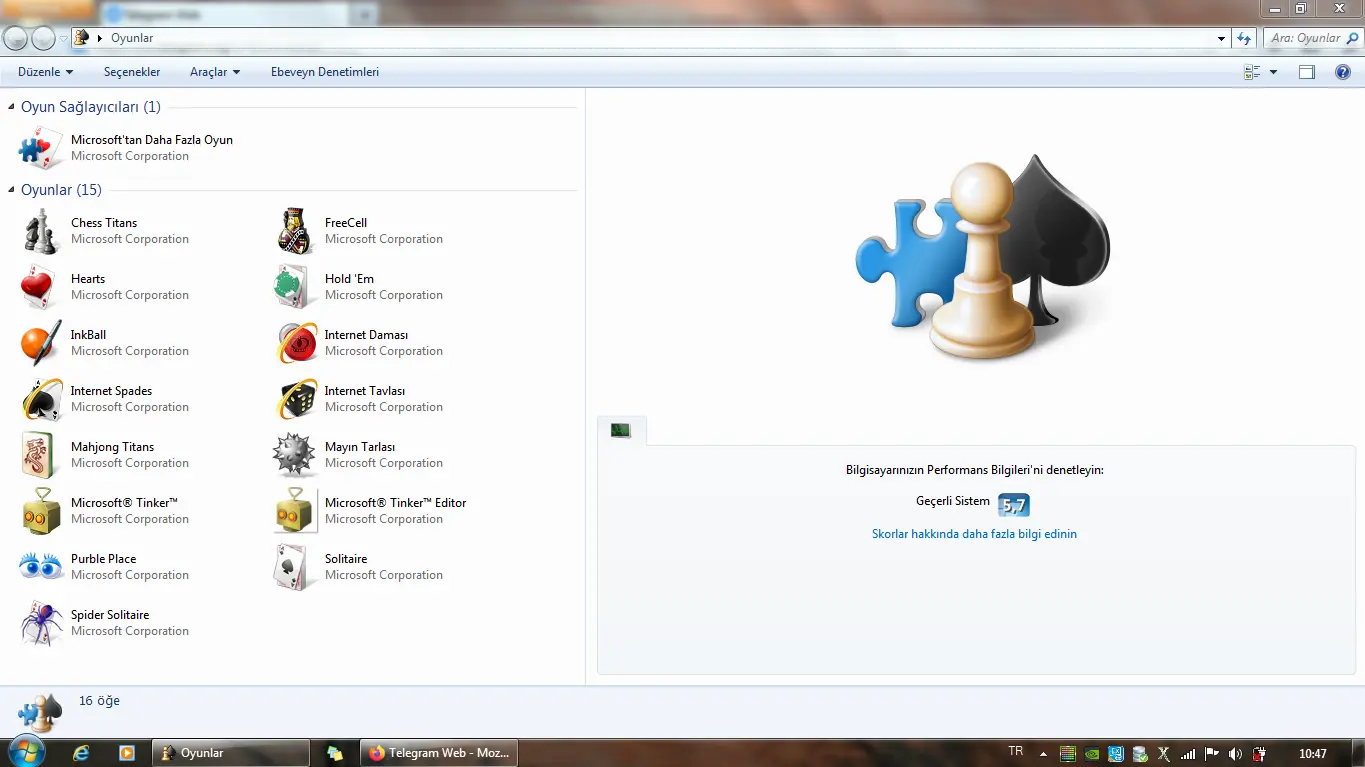The width and height of the screenshot is (1365, 767).
Task: Click the 10:47 taskbar clock
Action: click(1312, 754)
